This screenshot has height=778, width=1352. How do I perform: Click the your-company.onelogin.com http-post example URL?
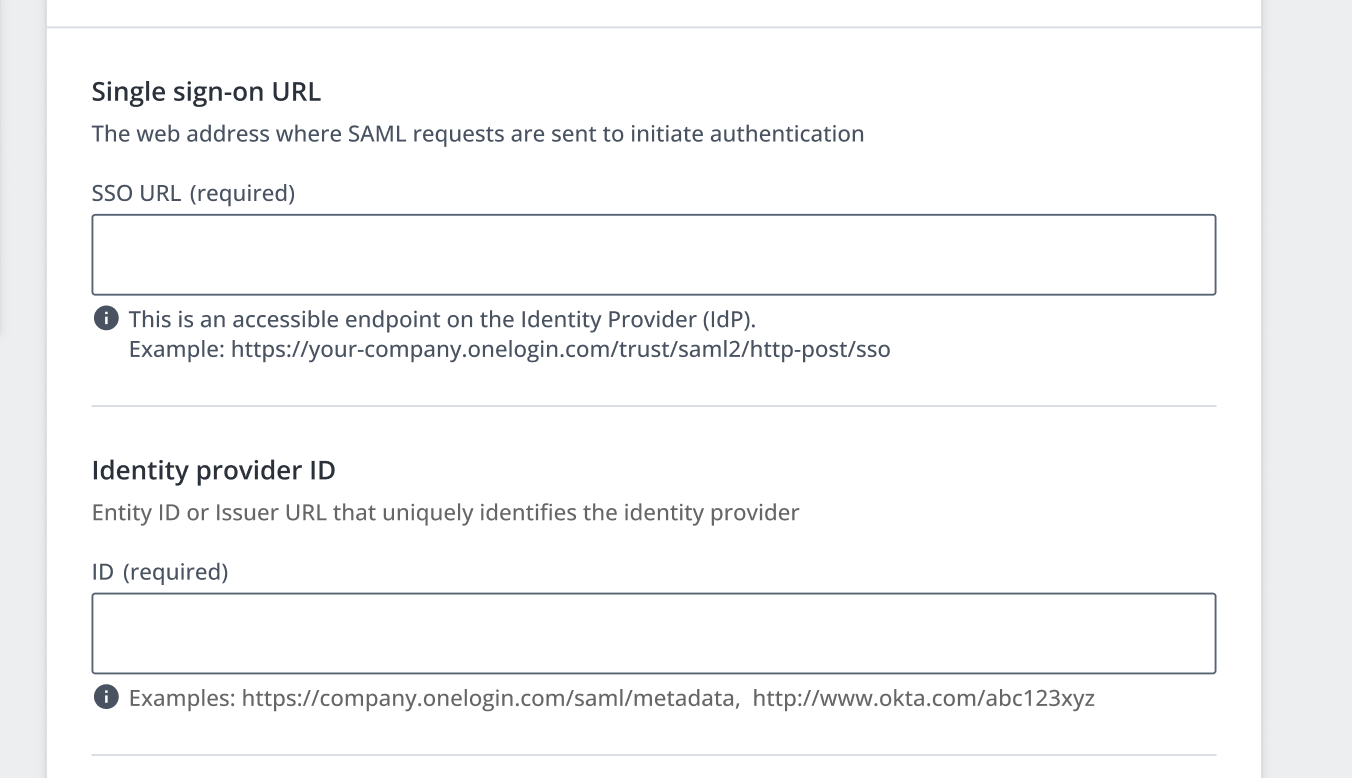click(560, 350)
